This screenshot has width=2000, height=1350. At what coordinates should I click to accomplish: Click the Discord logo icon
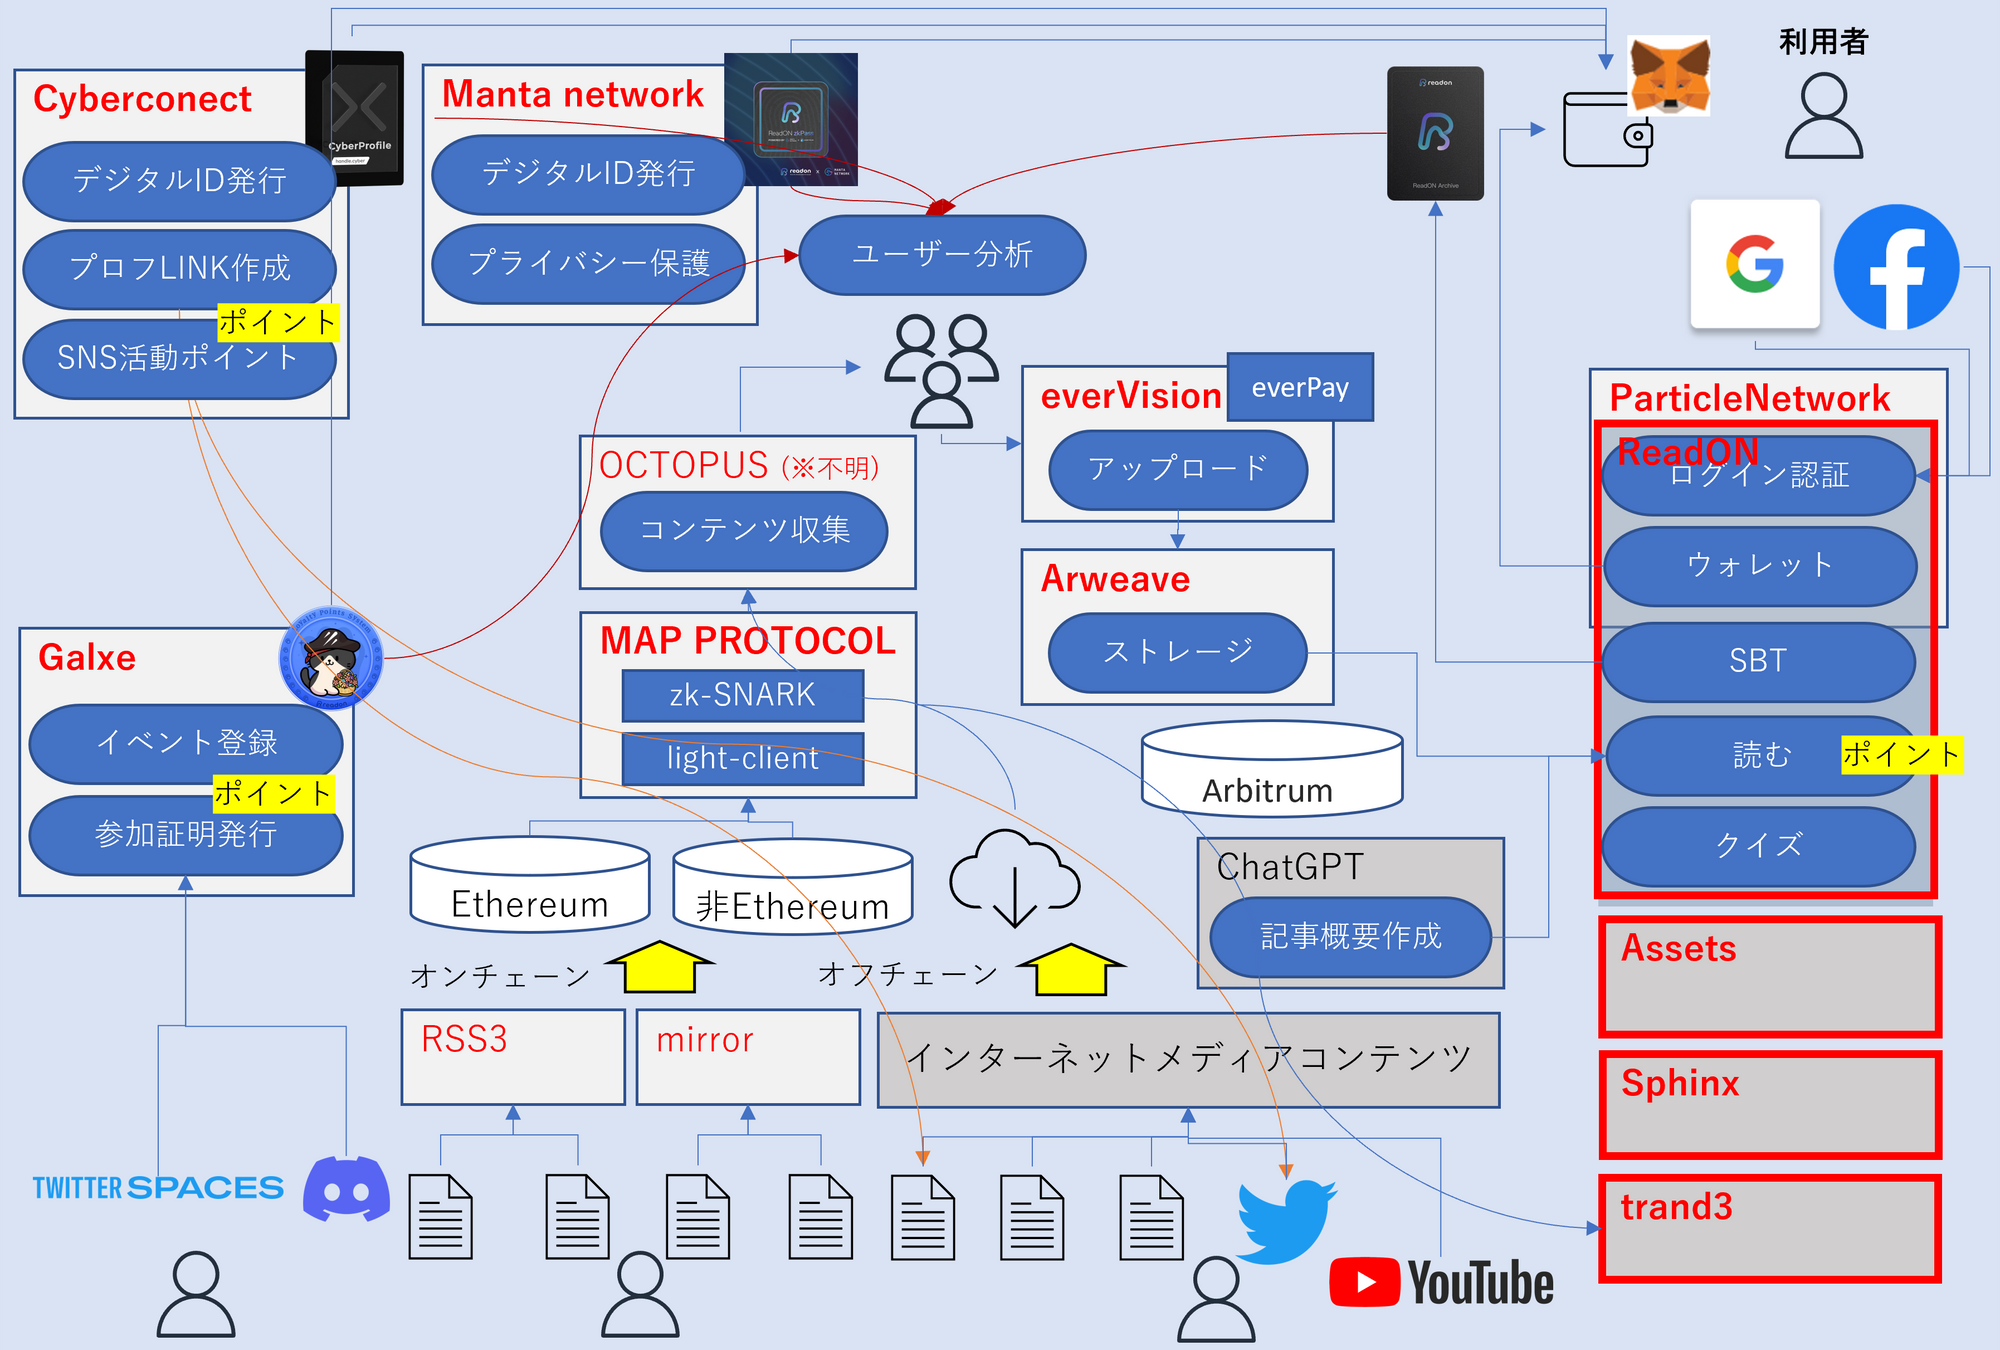click(346, 1188)
